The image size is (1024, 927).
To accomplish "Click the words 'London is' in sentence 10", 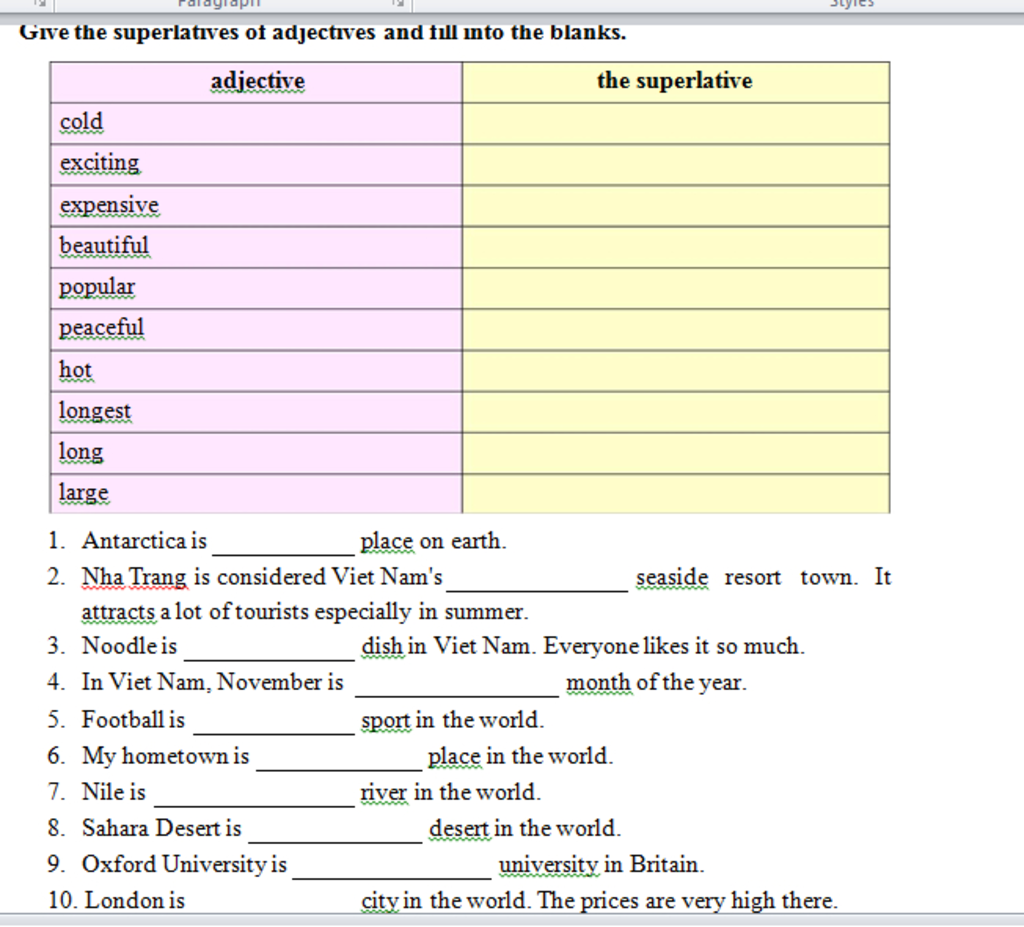I will [x=135, y=900].
